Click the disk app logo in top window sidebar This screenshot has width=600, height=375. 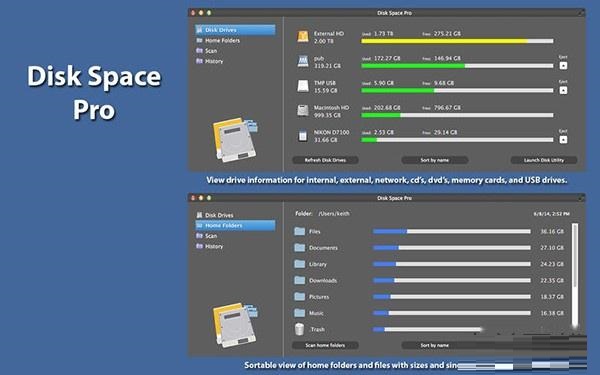[x=235, y=140]
